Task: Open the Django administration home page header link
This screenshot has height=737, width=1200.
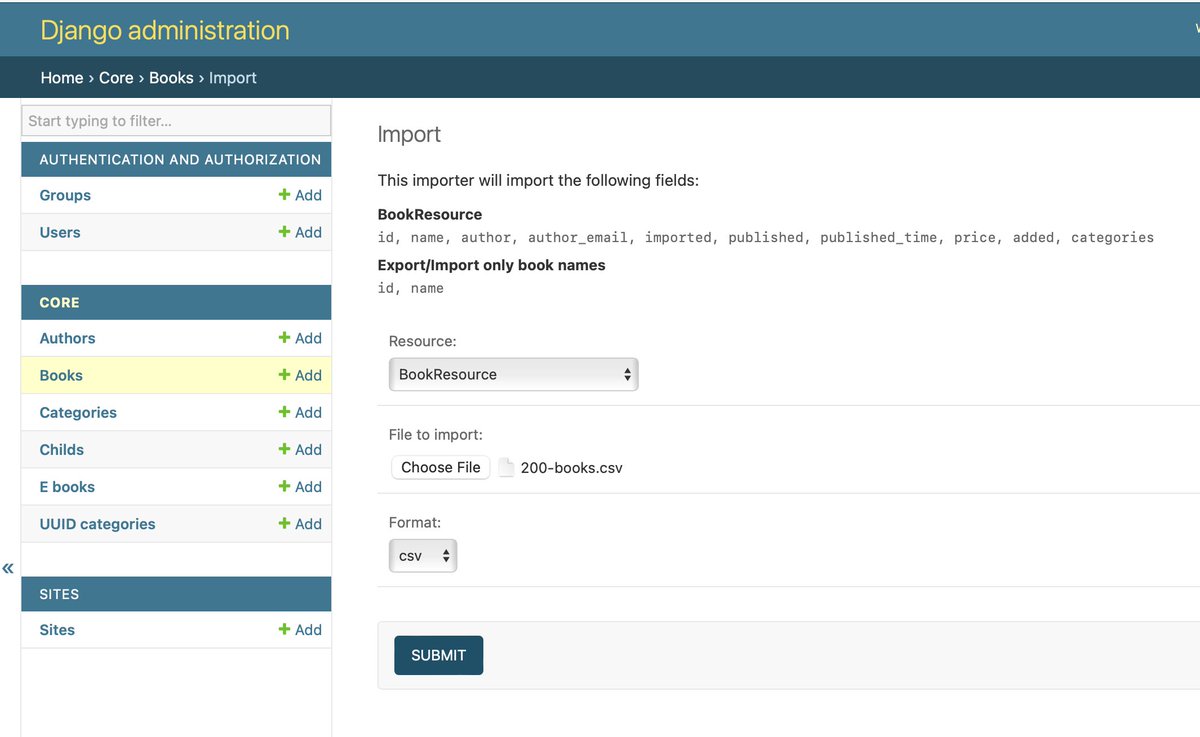Action: tap(164, 30)
